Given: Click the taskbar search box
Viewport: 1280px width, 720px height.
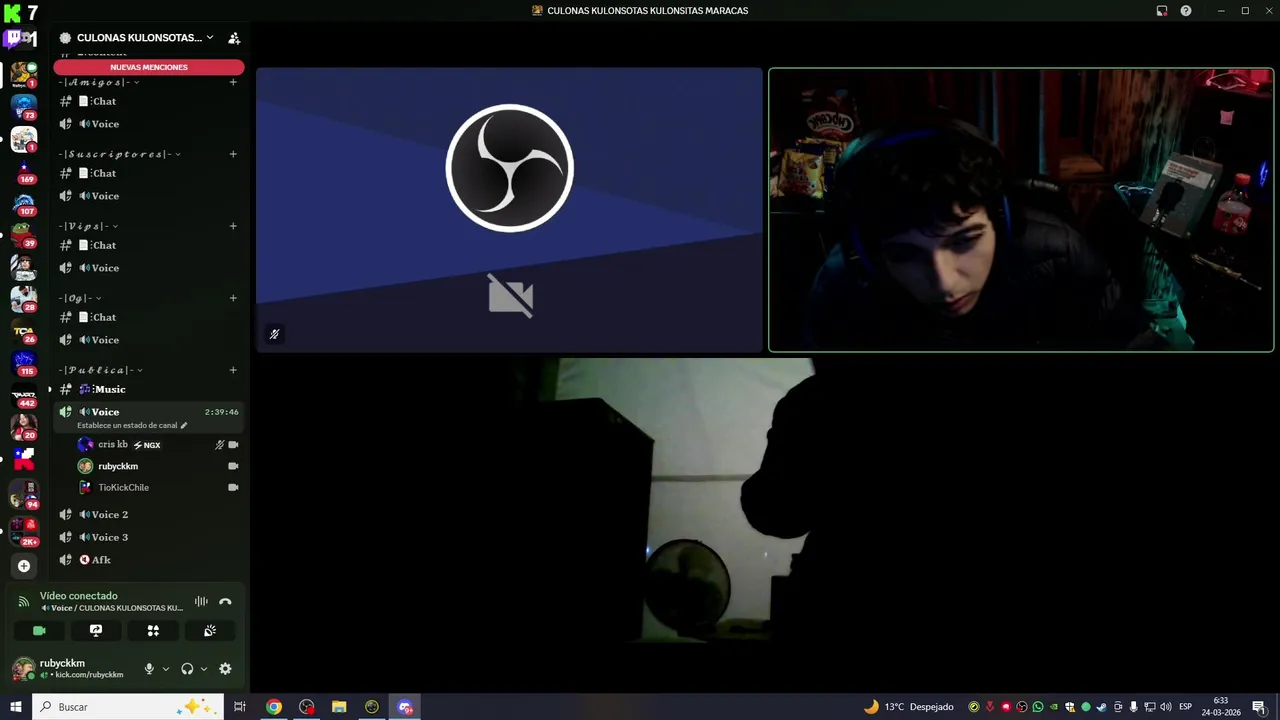Looking at the screenshot, I should 127,707.
